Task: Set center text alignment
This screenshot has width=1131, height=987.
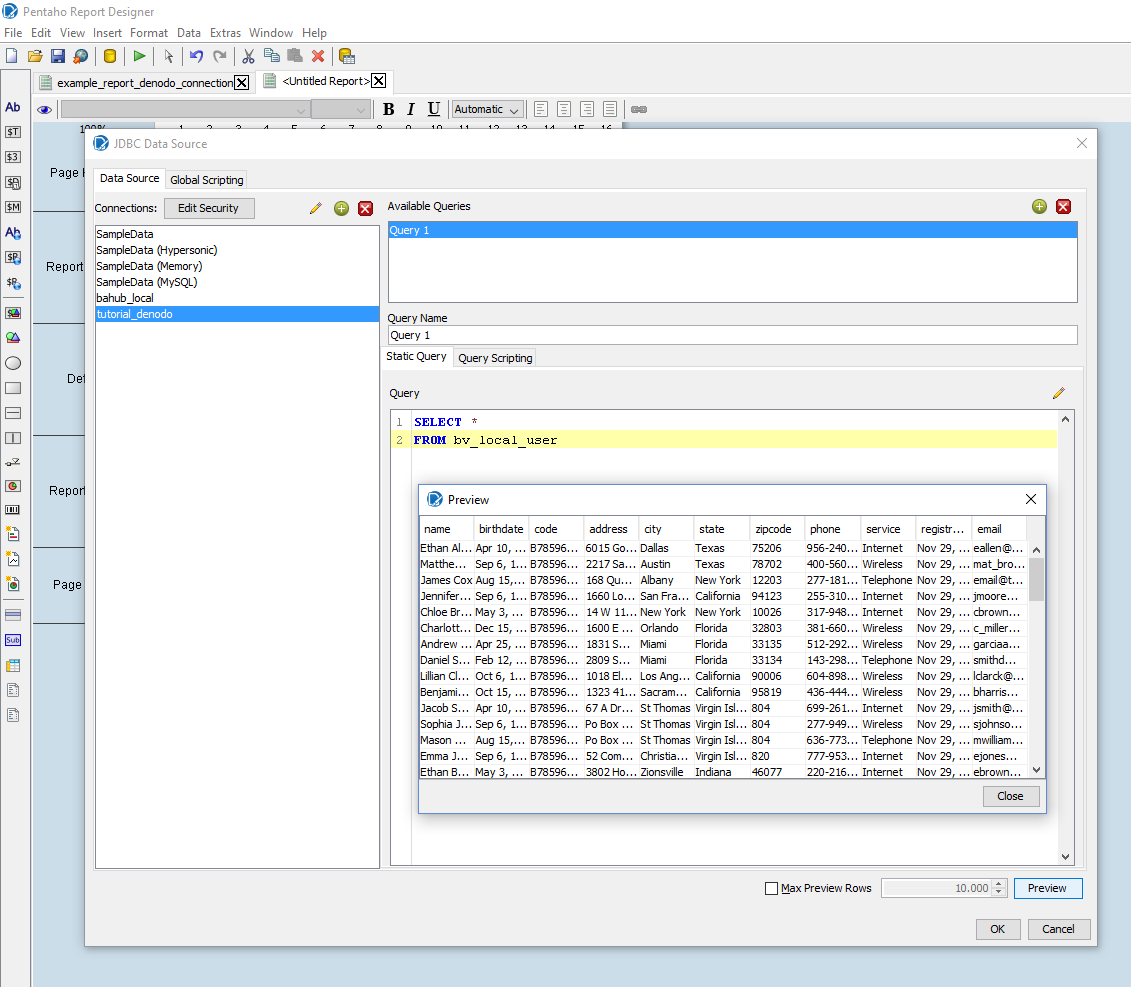Action: point(564,109)
